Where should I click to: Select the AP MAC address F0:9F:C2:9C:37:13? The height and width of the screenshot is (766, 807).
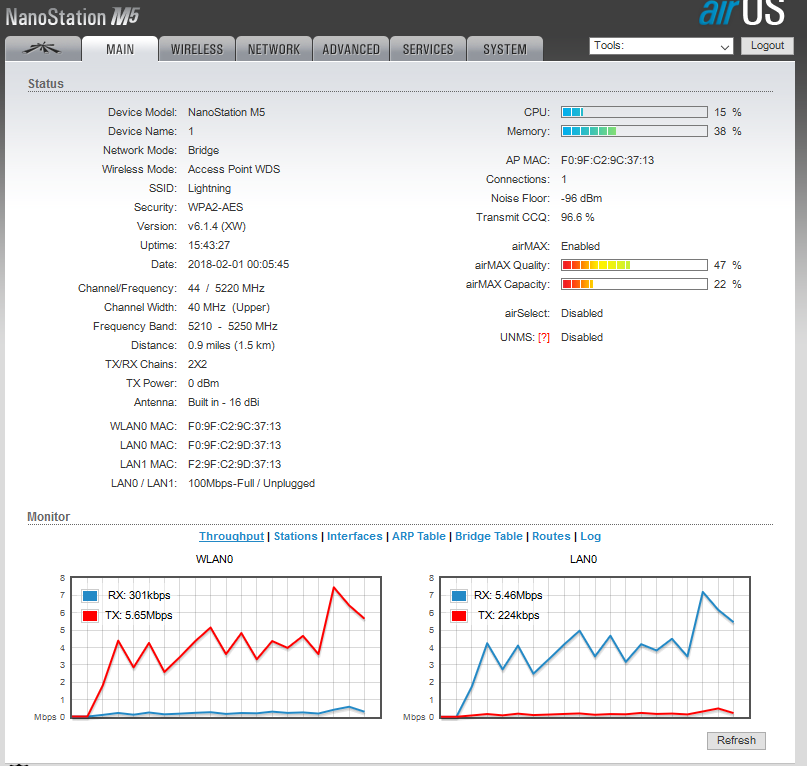(x=607, y=160)
